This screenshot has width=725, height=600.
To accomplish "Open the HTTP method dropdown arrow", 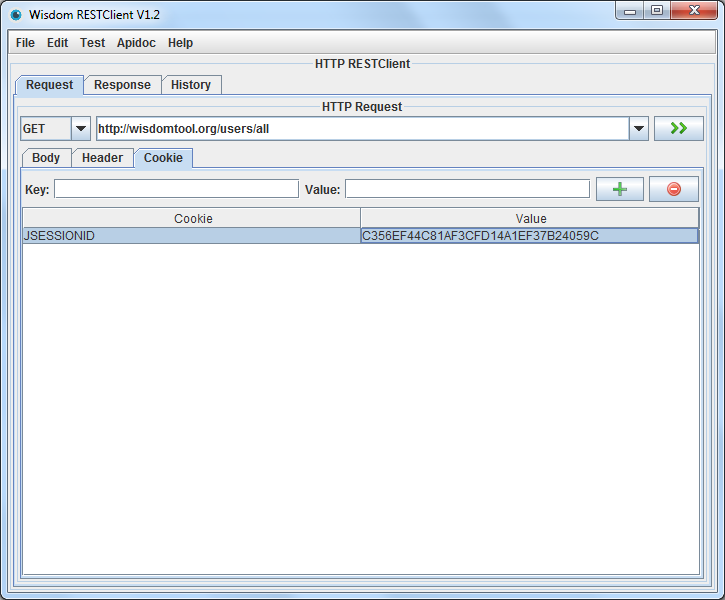I will click(x=81, y=129).
